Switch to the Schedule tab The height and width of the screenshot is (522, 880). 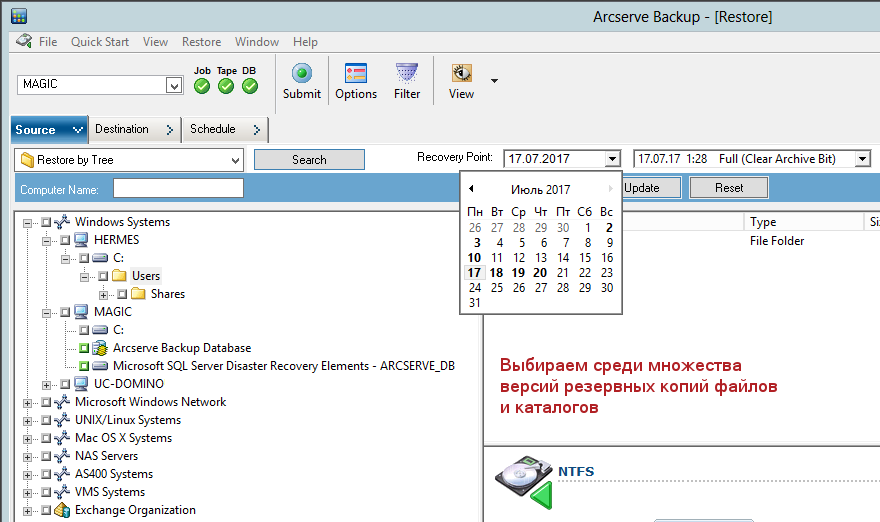pos(226,129)
